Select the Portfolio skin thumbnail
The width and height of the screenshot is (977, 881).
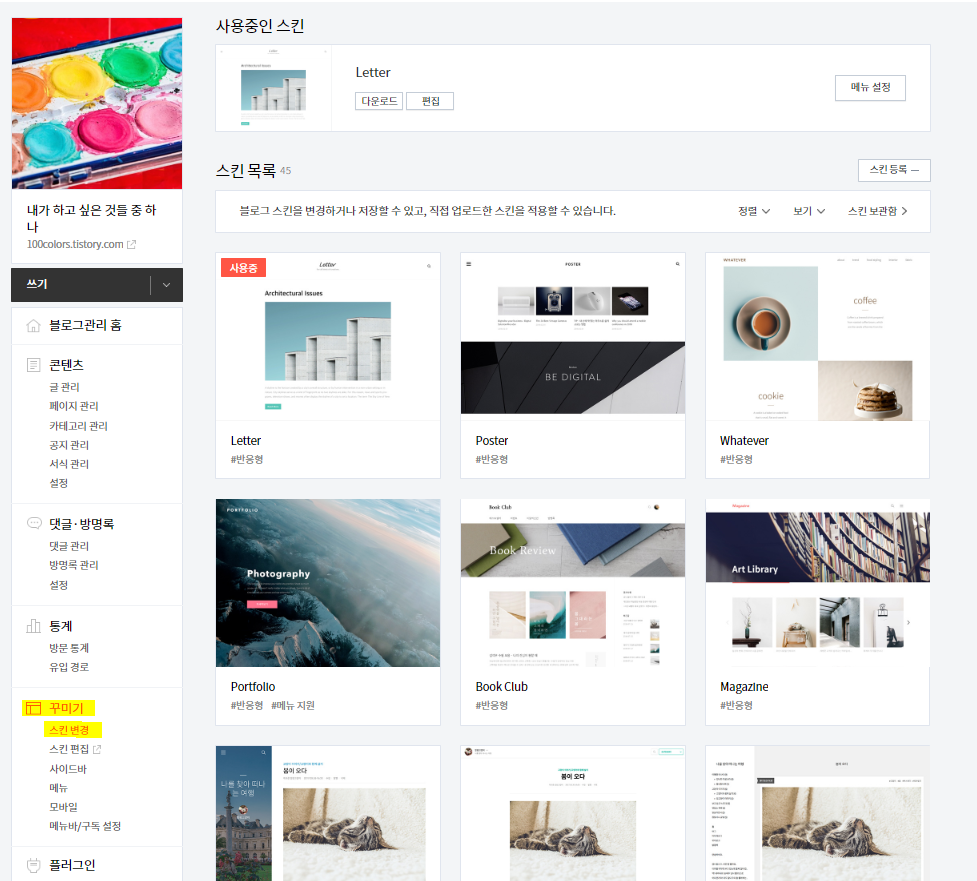click(328, 583)
